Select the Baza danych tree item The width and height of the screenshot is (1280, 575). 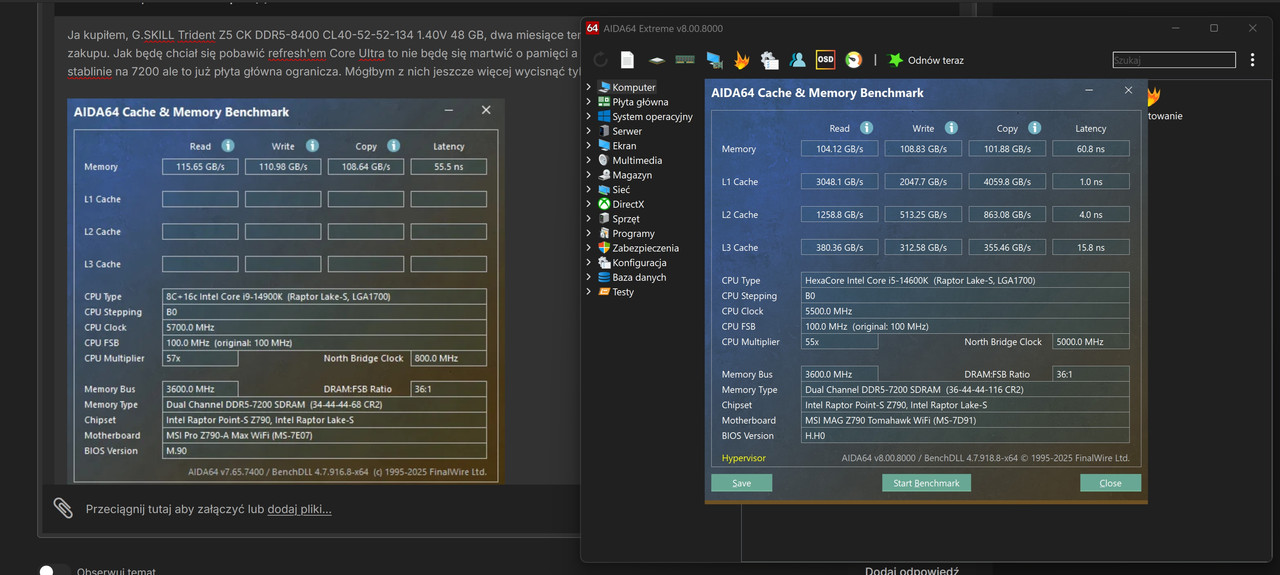(x=639, y=277)
